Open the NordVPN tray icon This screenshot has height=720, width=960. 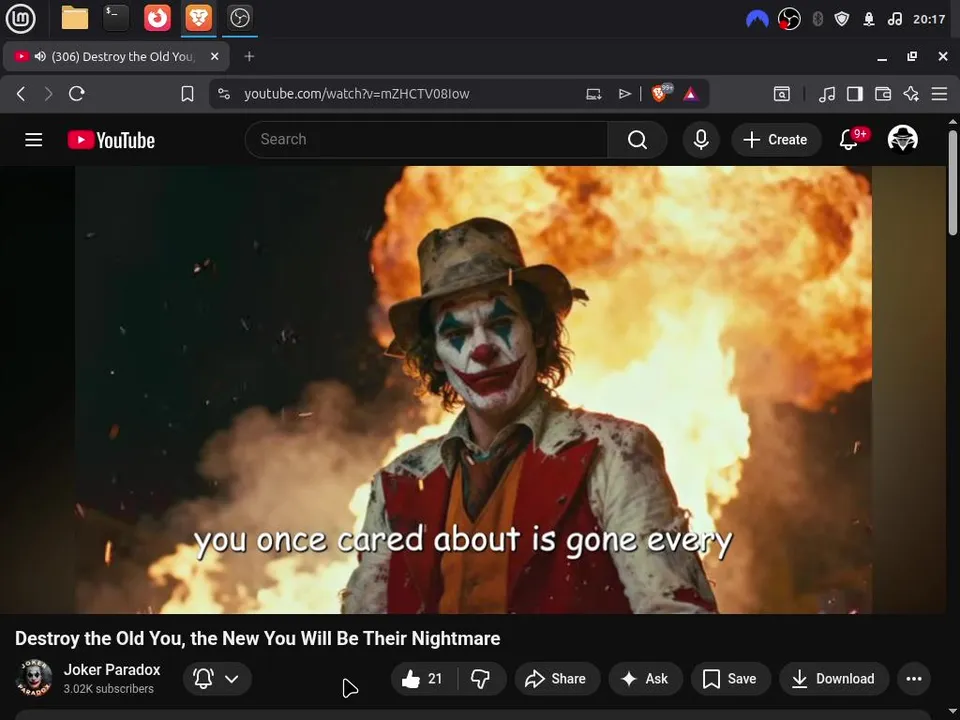[757, 20]
